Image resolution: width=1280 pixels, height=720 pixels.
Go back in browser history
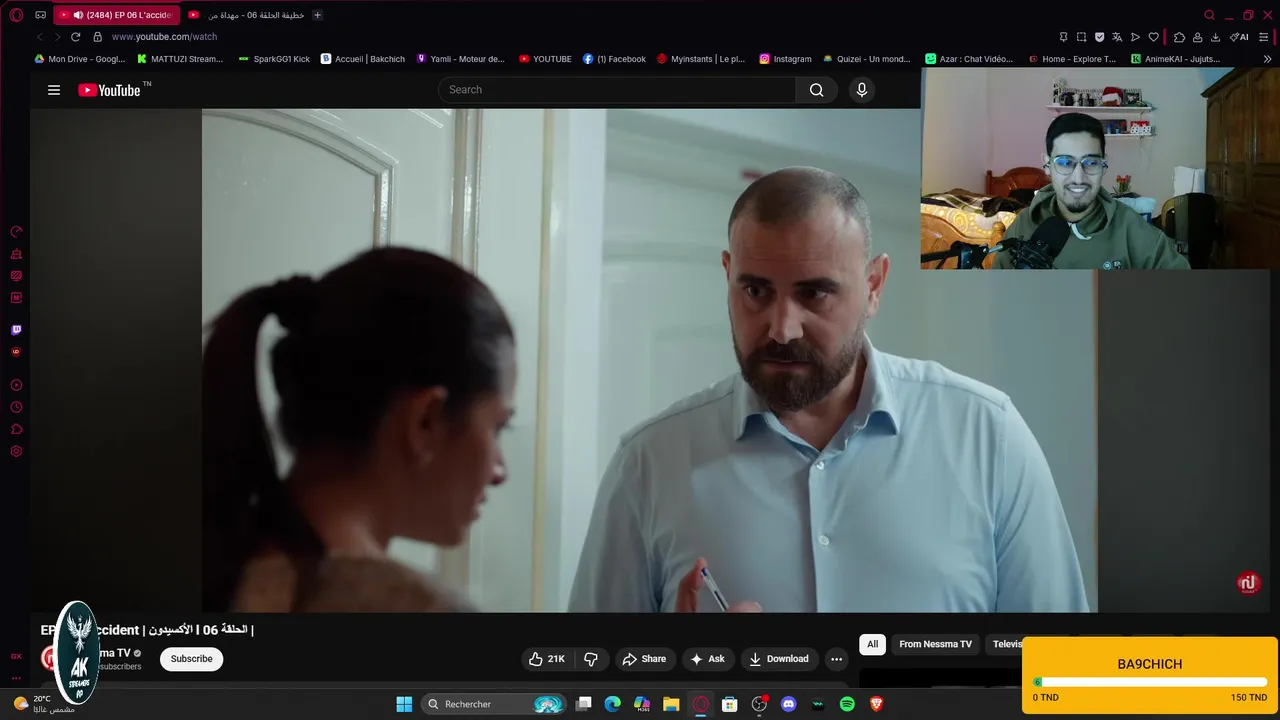[40, 37]
